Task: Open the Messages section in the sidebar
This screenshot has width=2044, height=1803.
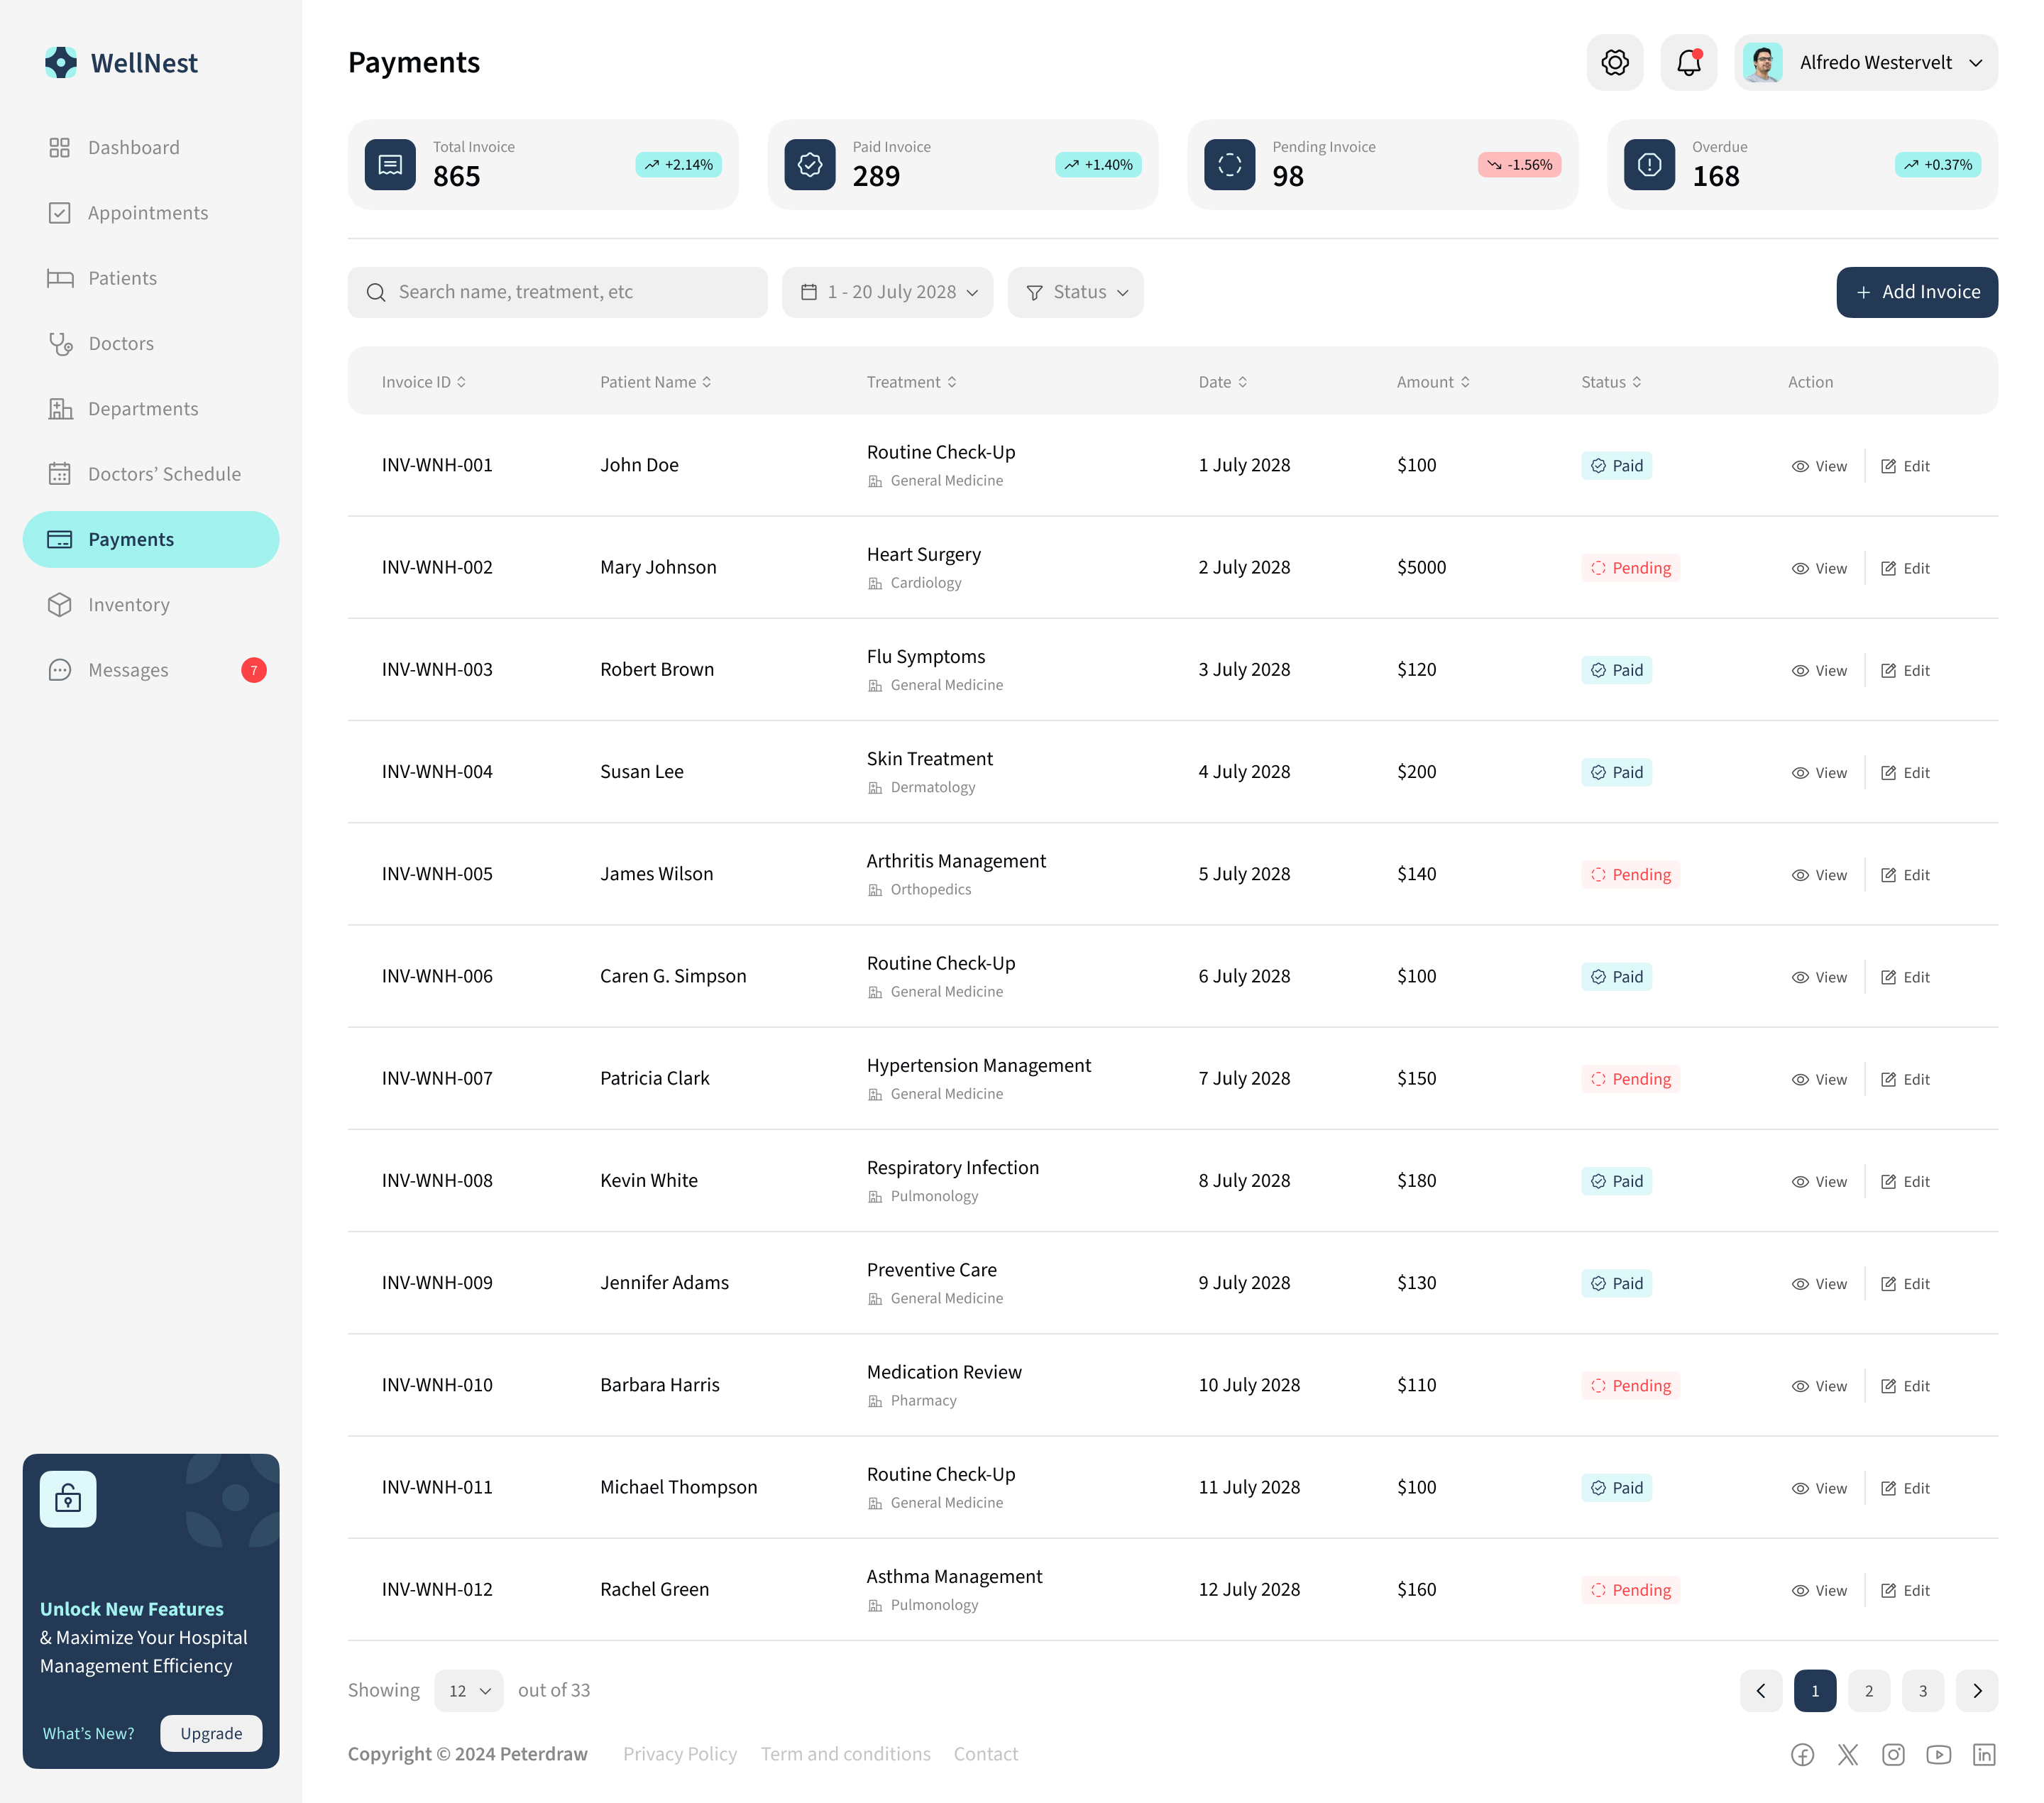Action: [126, 670]
